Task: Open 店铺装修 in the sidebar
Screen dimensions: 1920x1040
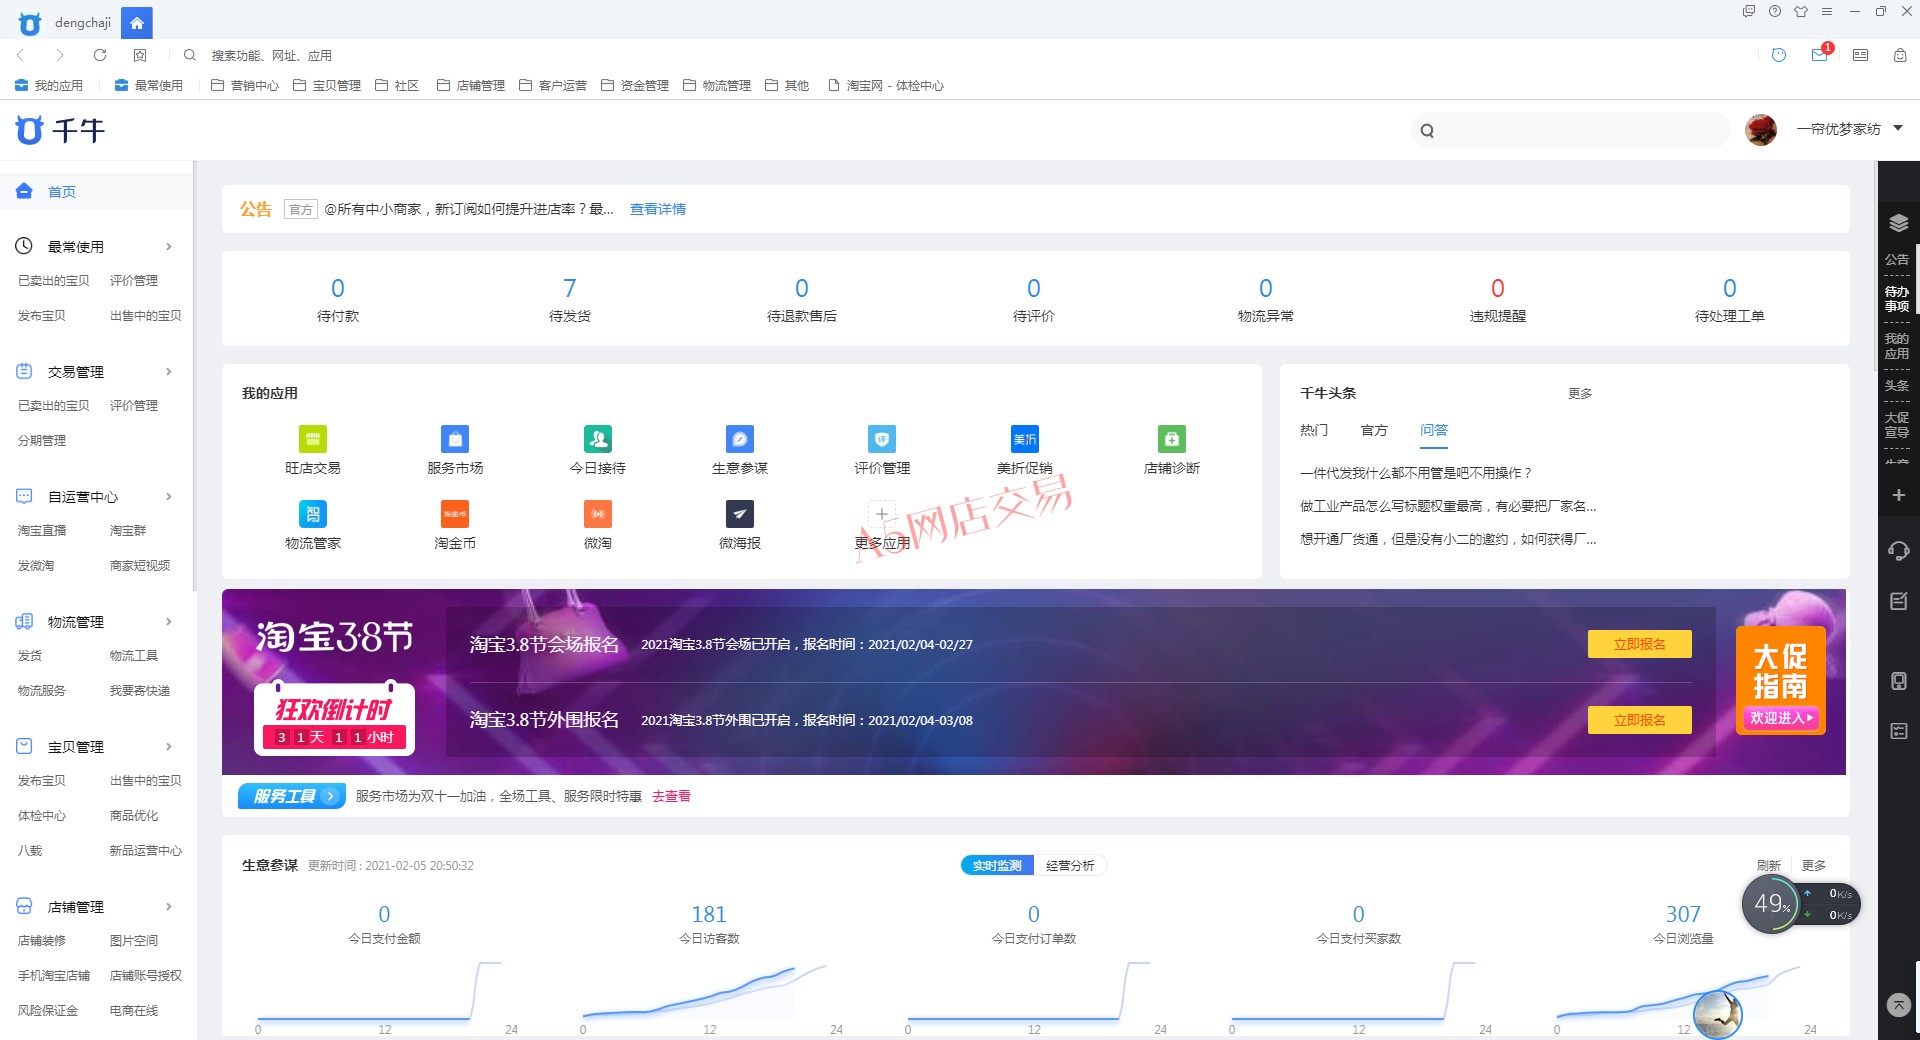Action: point(42,940)
